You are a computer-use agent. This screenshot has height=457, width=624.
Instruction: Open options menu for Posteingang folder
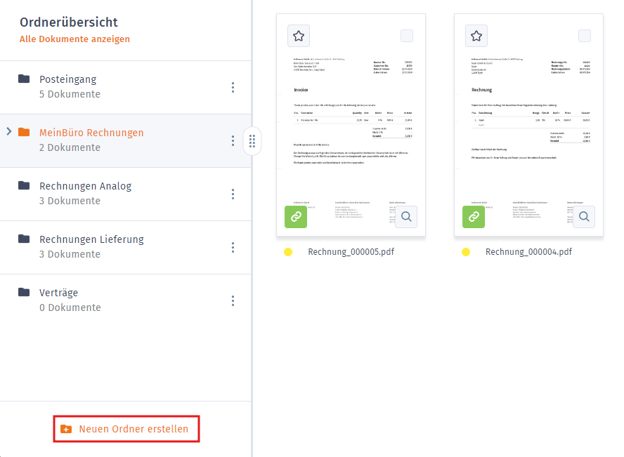[x=233, y=87]
